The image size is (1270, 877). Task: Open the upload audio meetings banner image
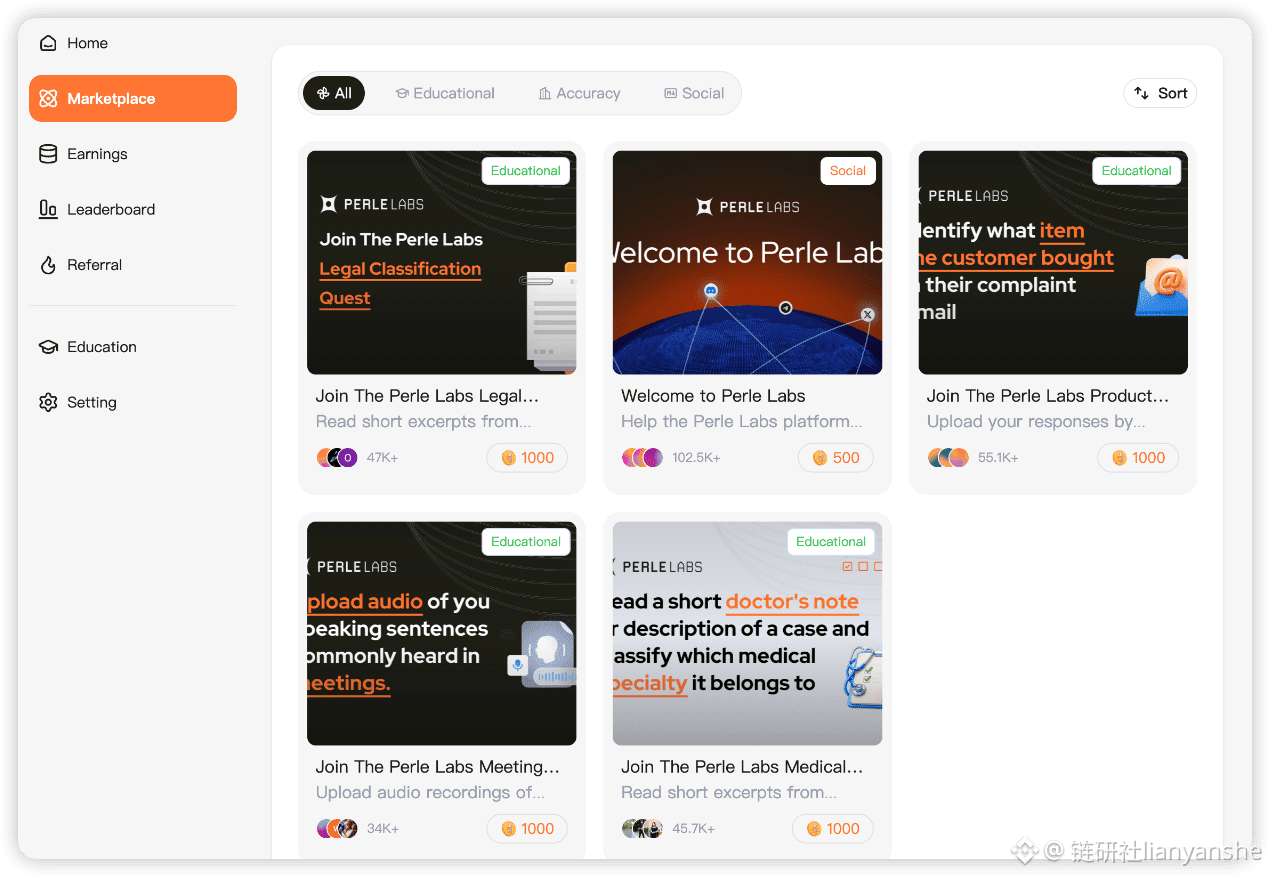pos(442,634)
